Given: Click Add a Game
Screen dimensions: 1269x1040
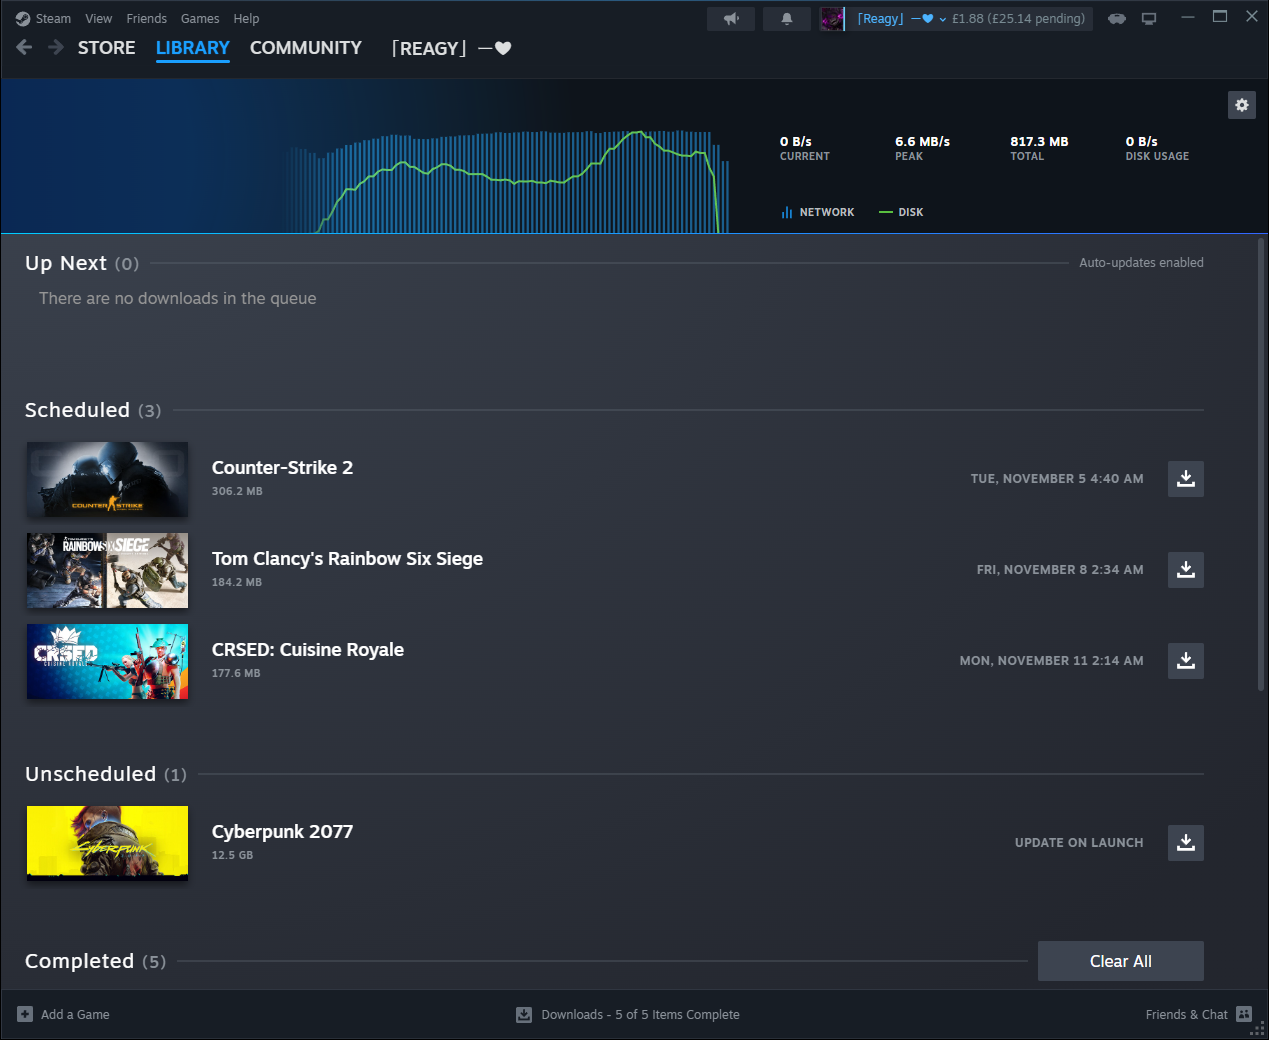Looking at the screenshot, I should click(75, 1014).
